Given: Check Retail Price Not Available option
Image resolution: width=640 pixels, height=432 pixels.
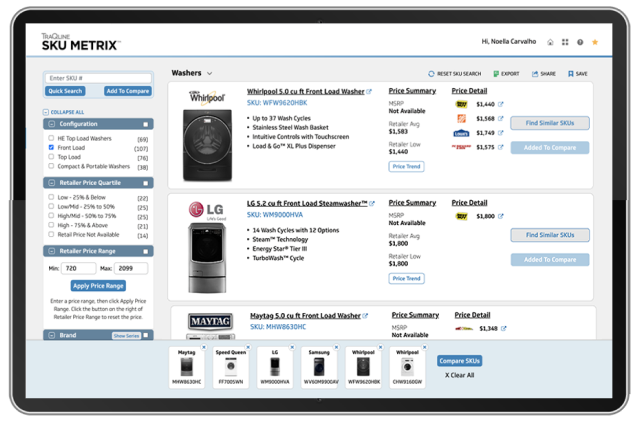Looking at the screenshot, I should (x=51, y=234).
